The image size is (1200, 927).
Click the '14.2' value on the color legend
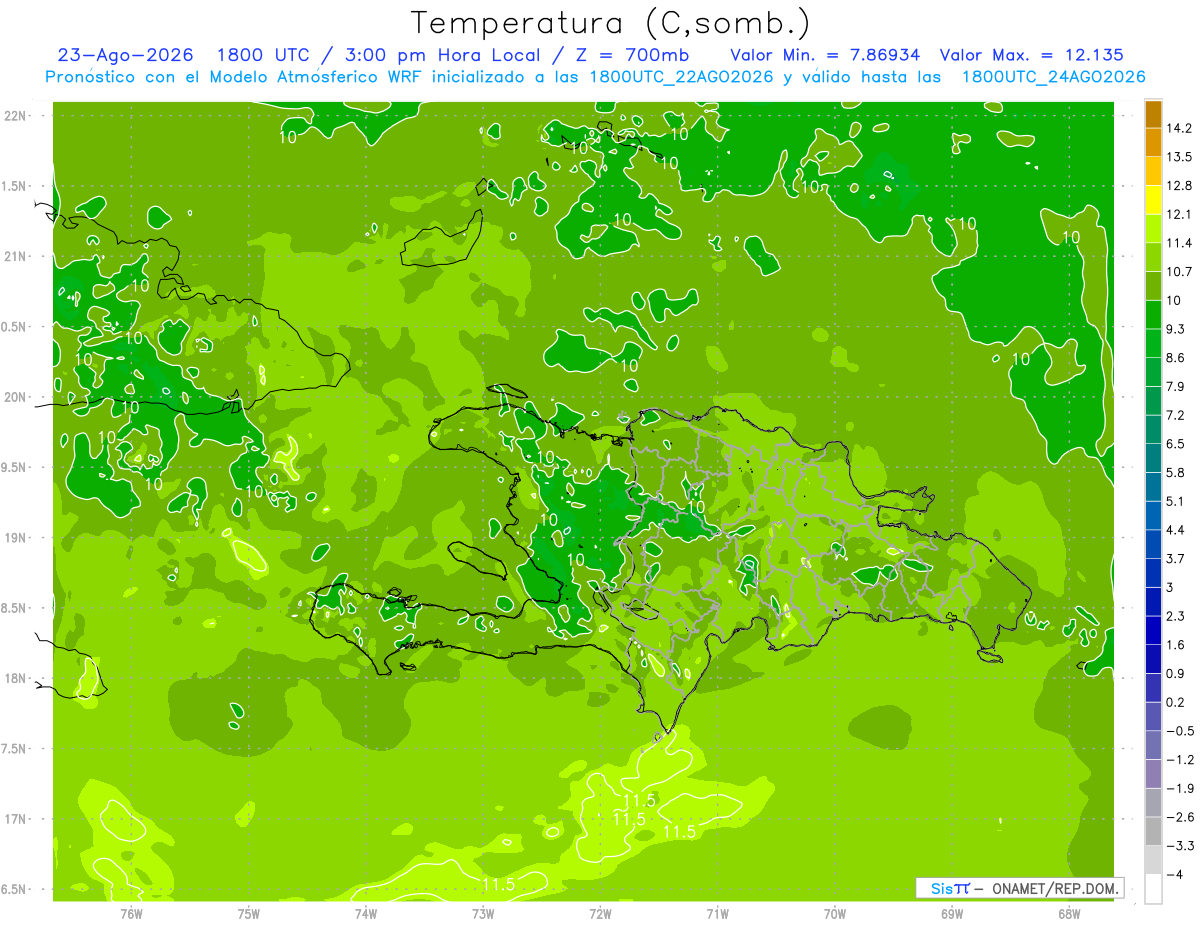(x=1179, y=128)
